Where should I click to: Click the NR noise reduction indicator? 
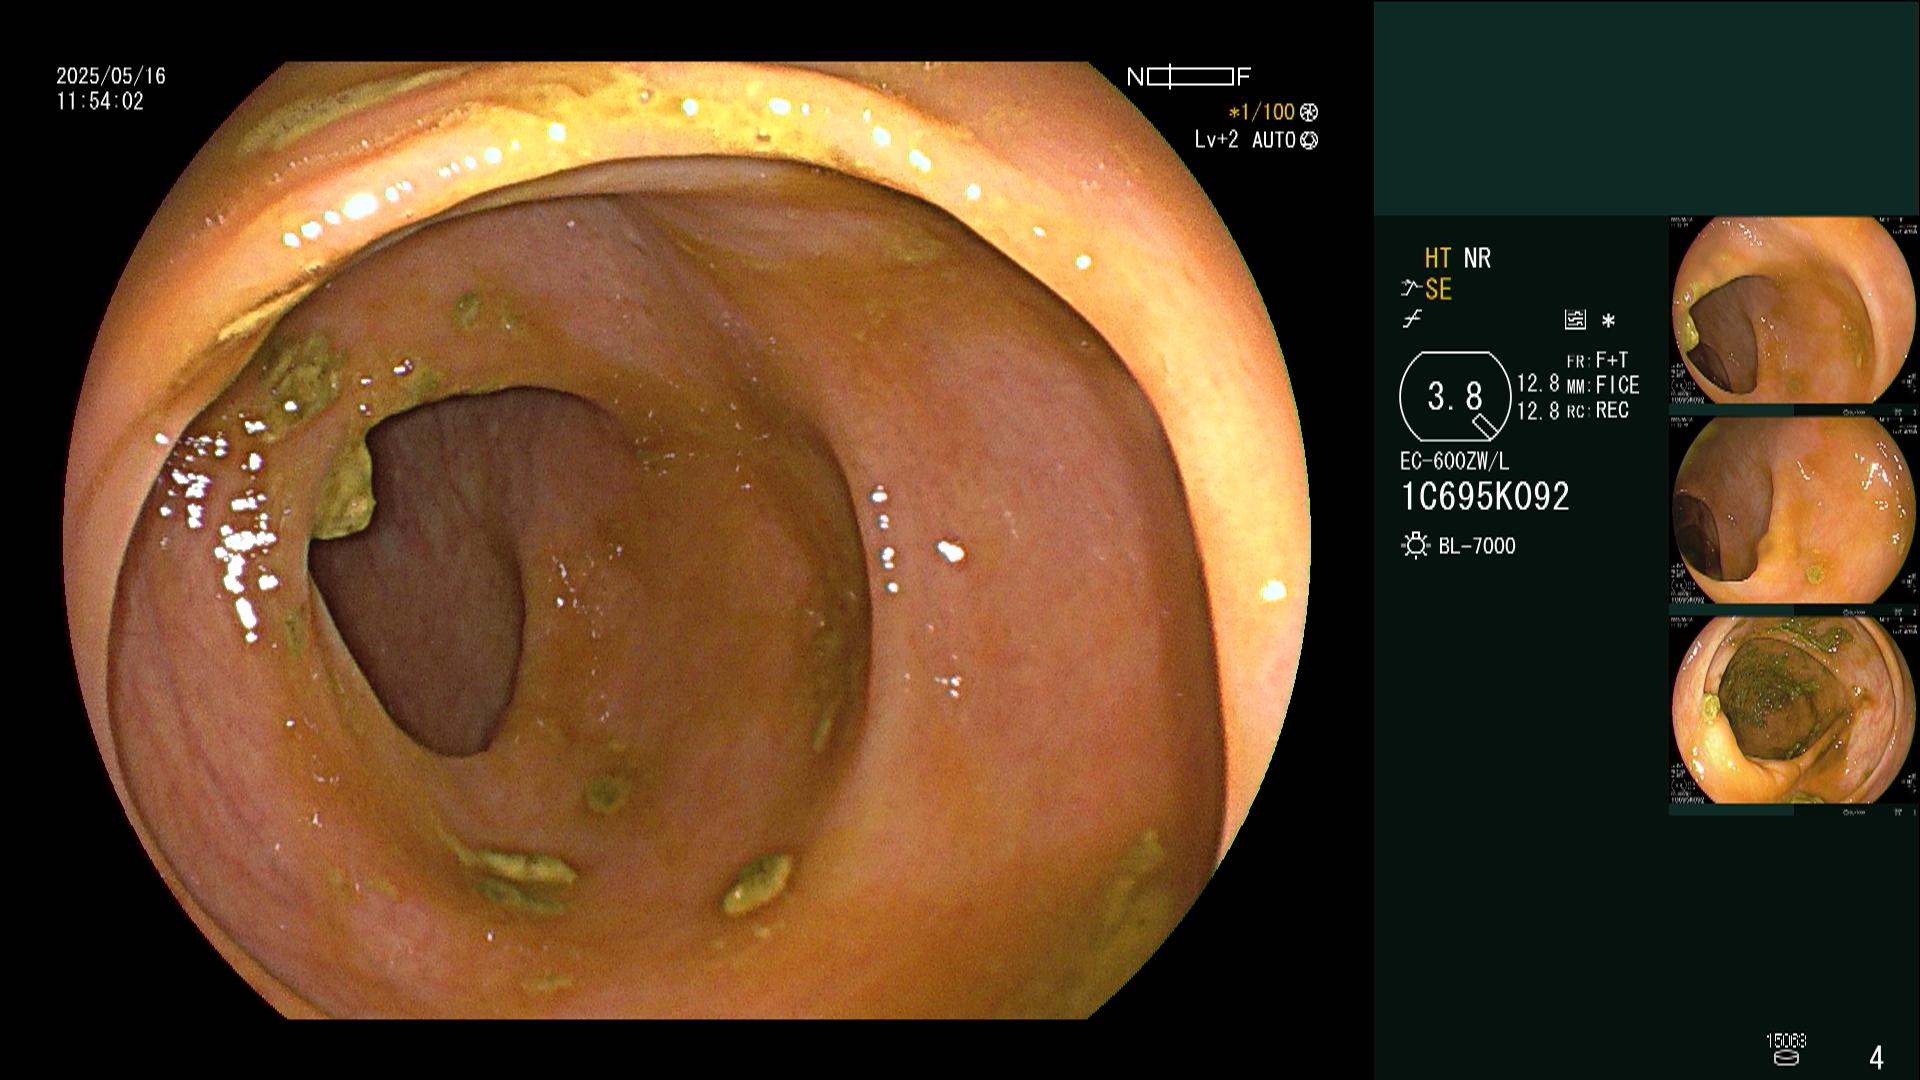pos(1477,259)
